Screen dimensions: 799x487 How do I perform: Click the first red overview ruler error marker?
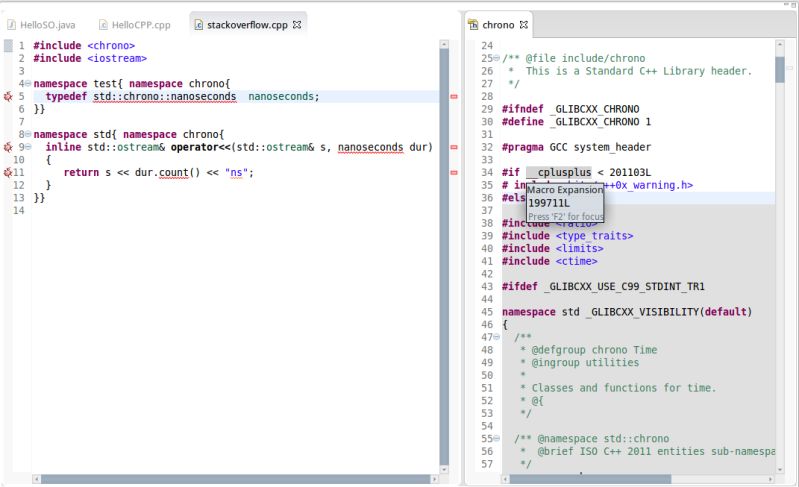pos(454,96)
